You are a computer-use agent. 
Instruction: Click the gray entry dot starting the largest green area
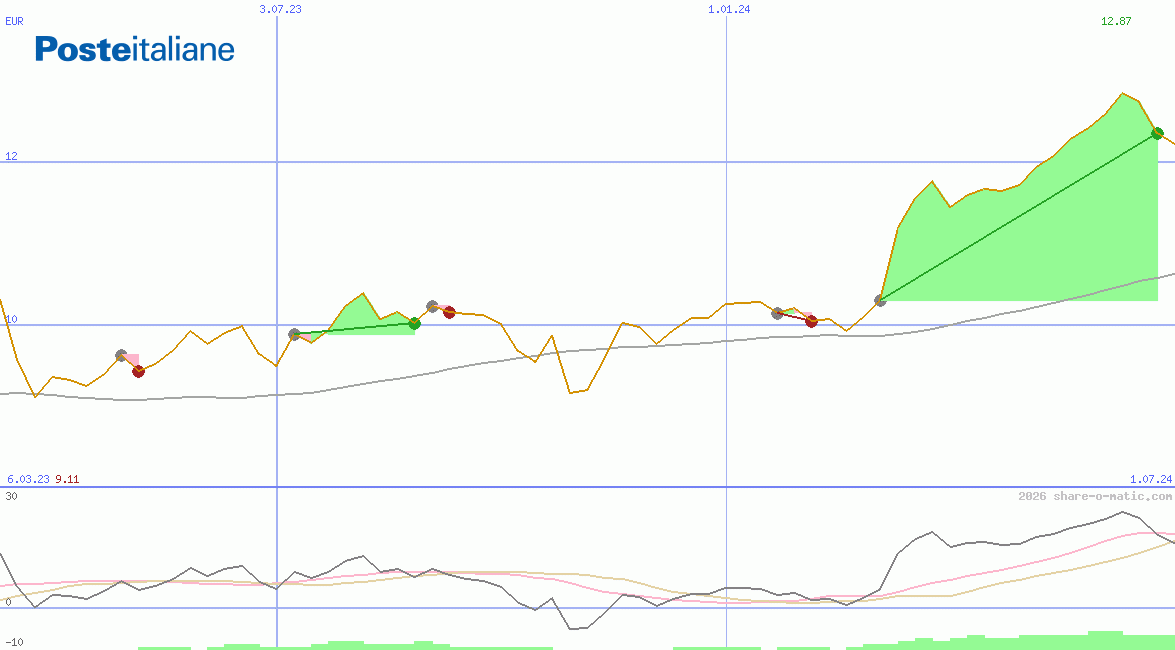(x=880, y=300)
